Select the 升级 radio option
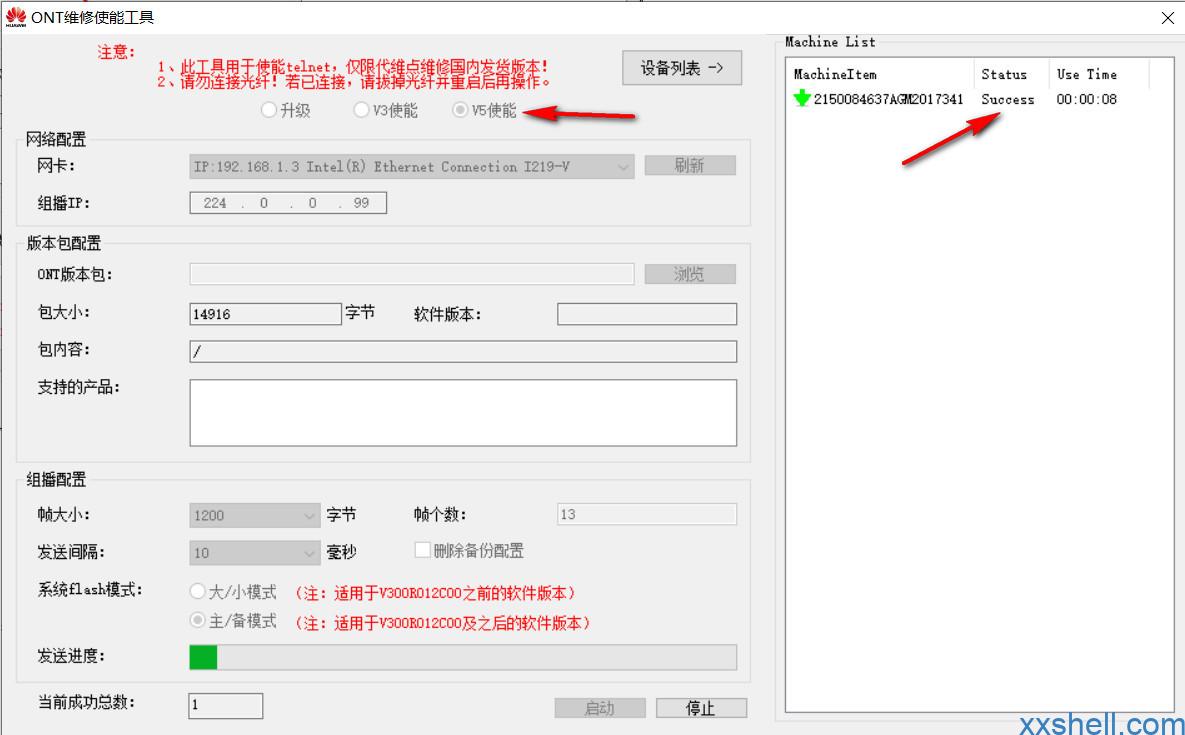Viewport: 1185px width, 735px height. [x=269, y=111]
